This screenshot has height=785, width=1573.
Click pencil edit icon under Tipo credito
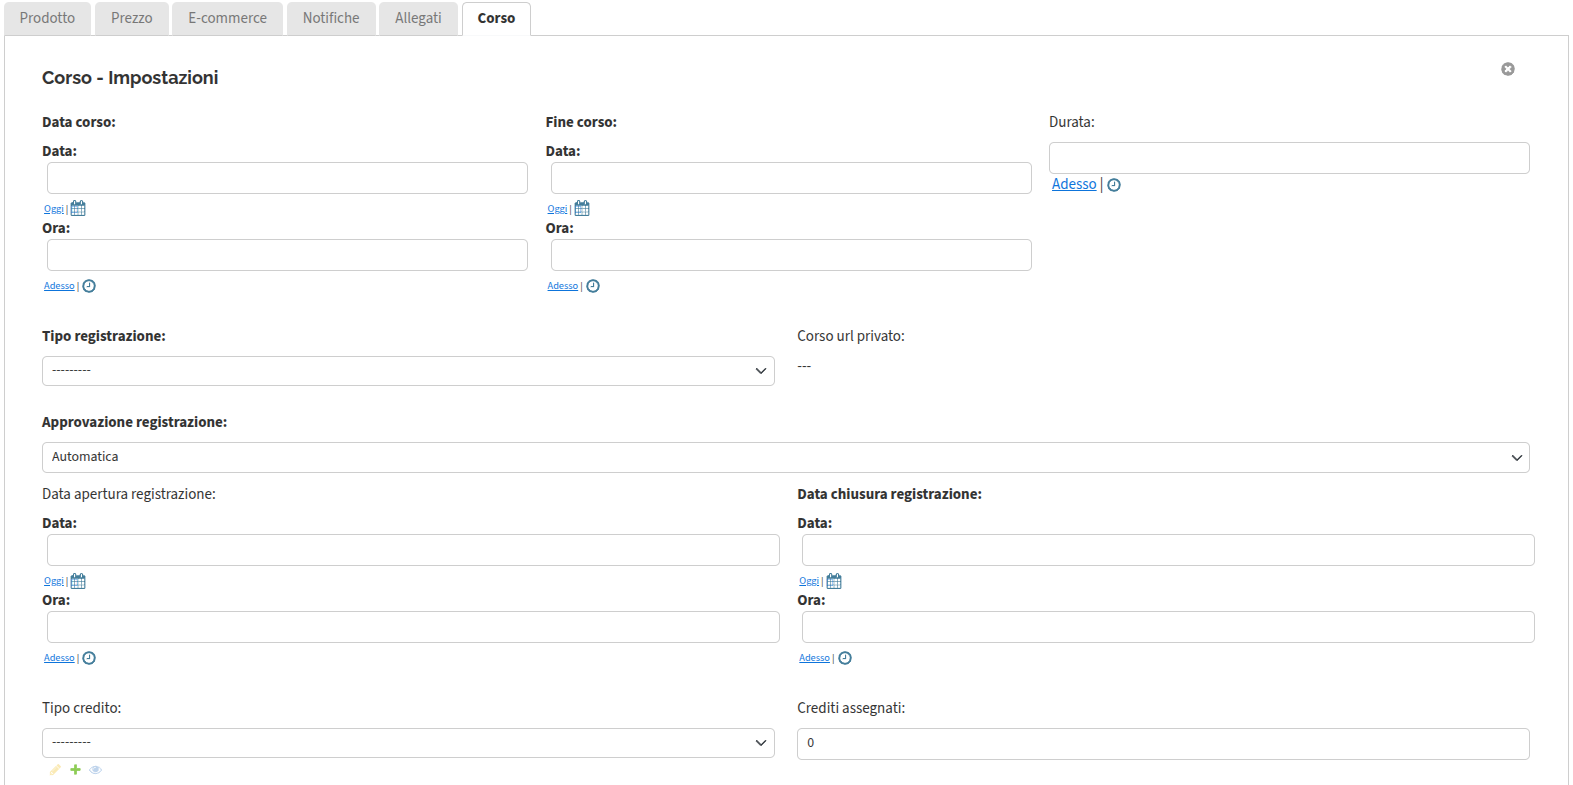(55, 769)
